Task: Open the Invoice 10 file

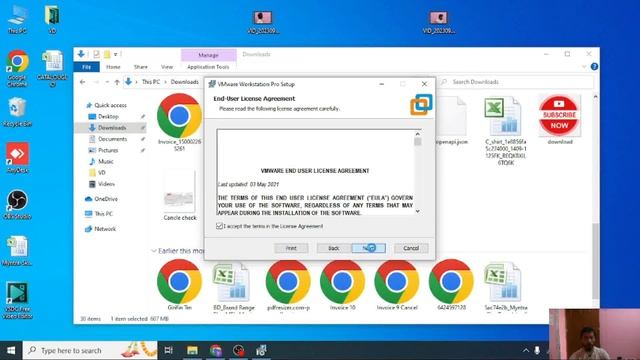Action: point(342,286)
